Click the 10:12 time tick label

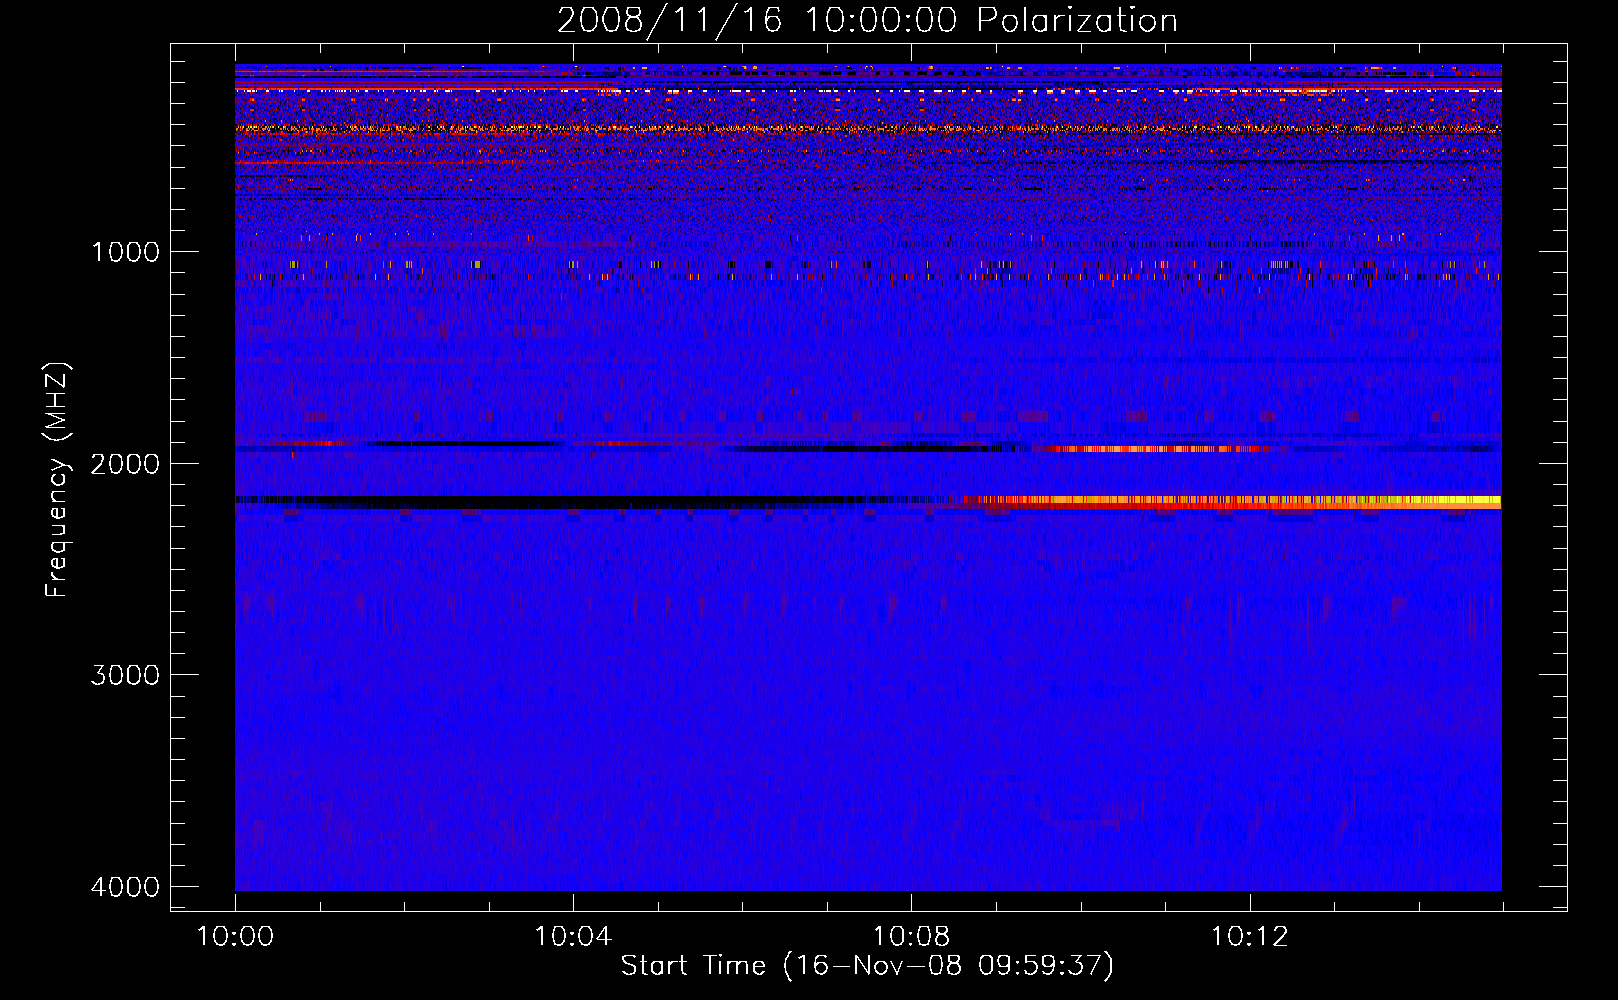pyautogui.click(x=1250, y=937)
